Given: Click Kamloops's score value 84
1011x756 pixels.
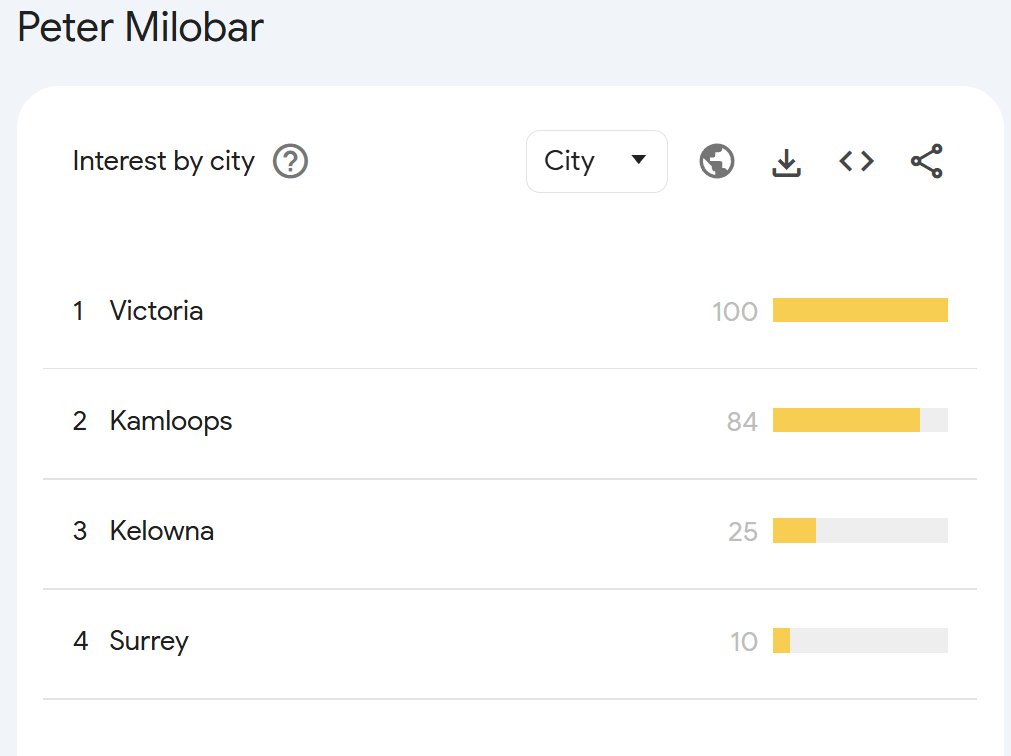Looking at the screenshot, I should click(741, 422).
